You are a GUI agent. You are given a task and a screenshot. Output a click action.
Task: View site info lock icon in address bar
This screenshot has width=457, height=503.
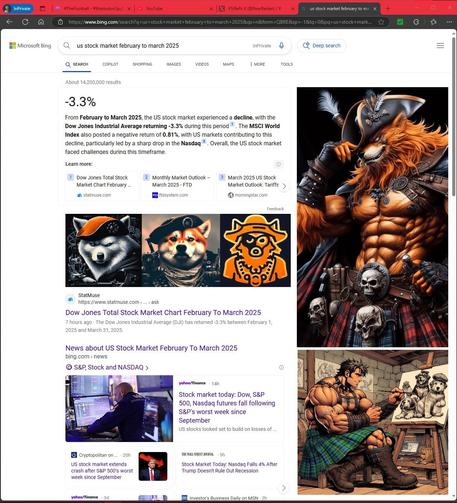point(60,22)
